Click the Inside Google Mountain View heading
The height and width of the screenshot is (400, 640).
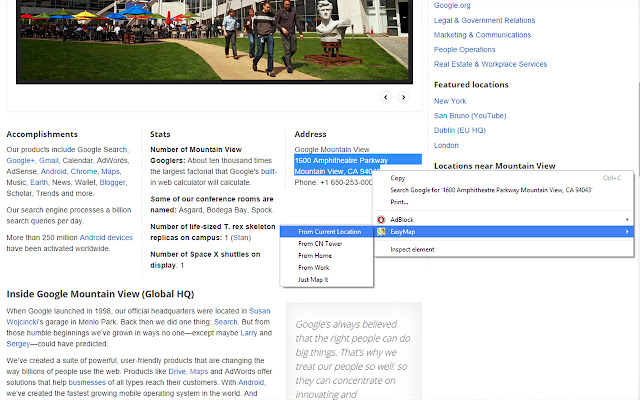100,294
